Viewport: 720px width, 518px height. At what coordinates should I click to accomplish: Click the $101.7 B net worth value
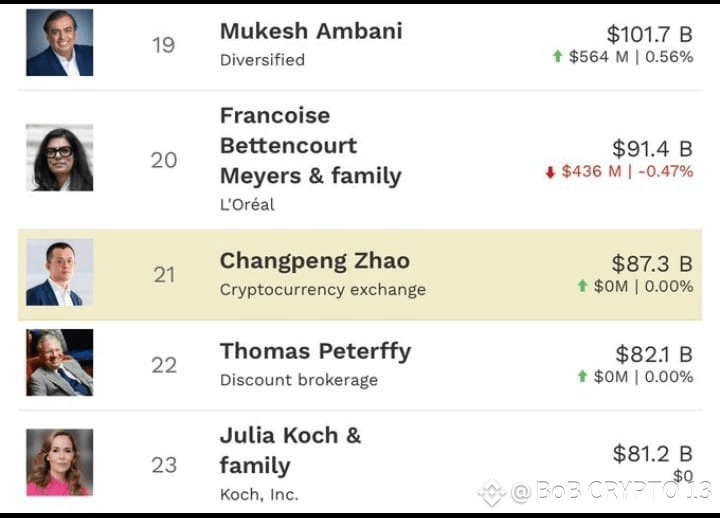click(x=649, y=35)
